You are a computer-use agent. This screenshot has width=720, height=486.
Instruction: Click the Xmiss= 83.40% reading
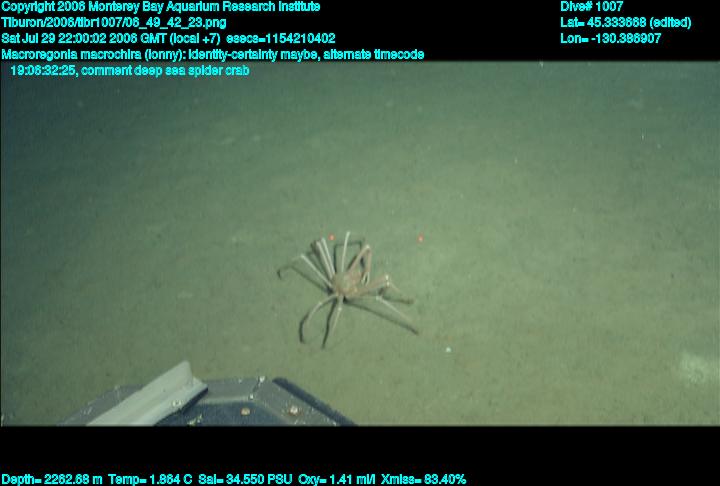pyautogui.click(x=422, y=479)
